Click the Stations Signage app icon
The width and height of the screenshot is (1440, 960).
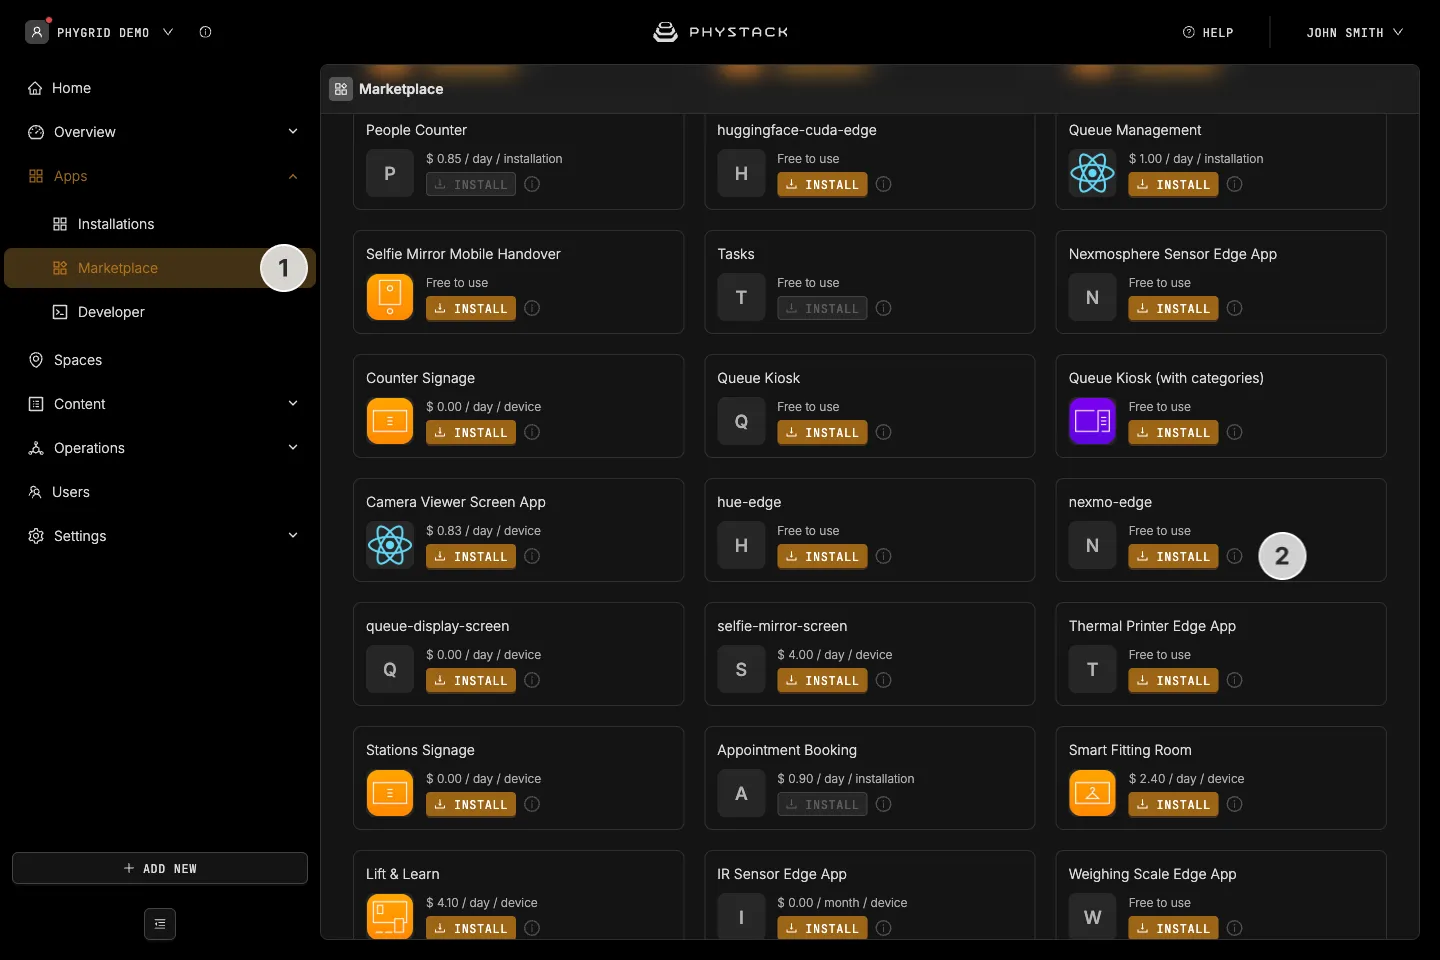tap(390, 793)
